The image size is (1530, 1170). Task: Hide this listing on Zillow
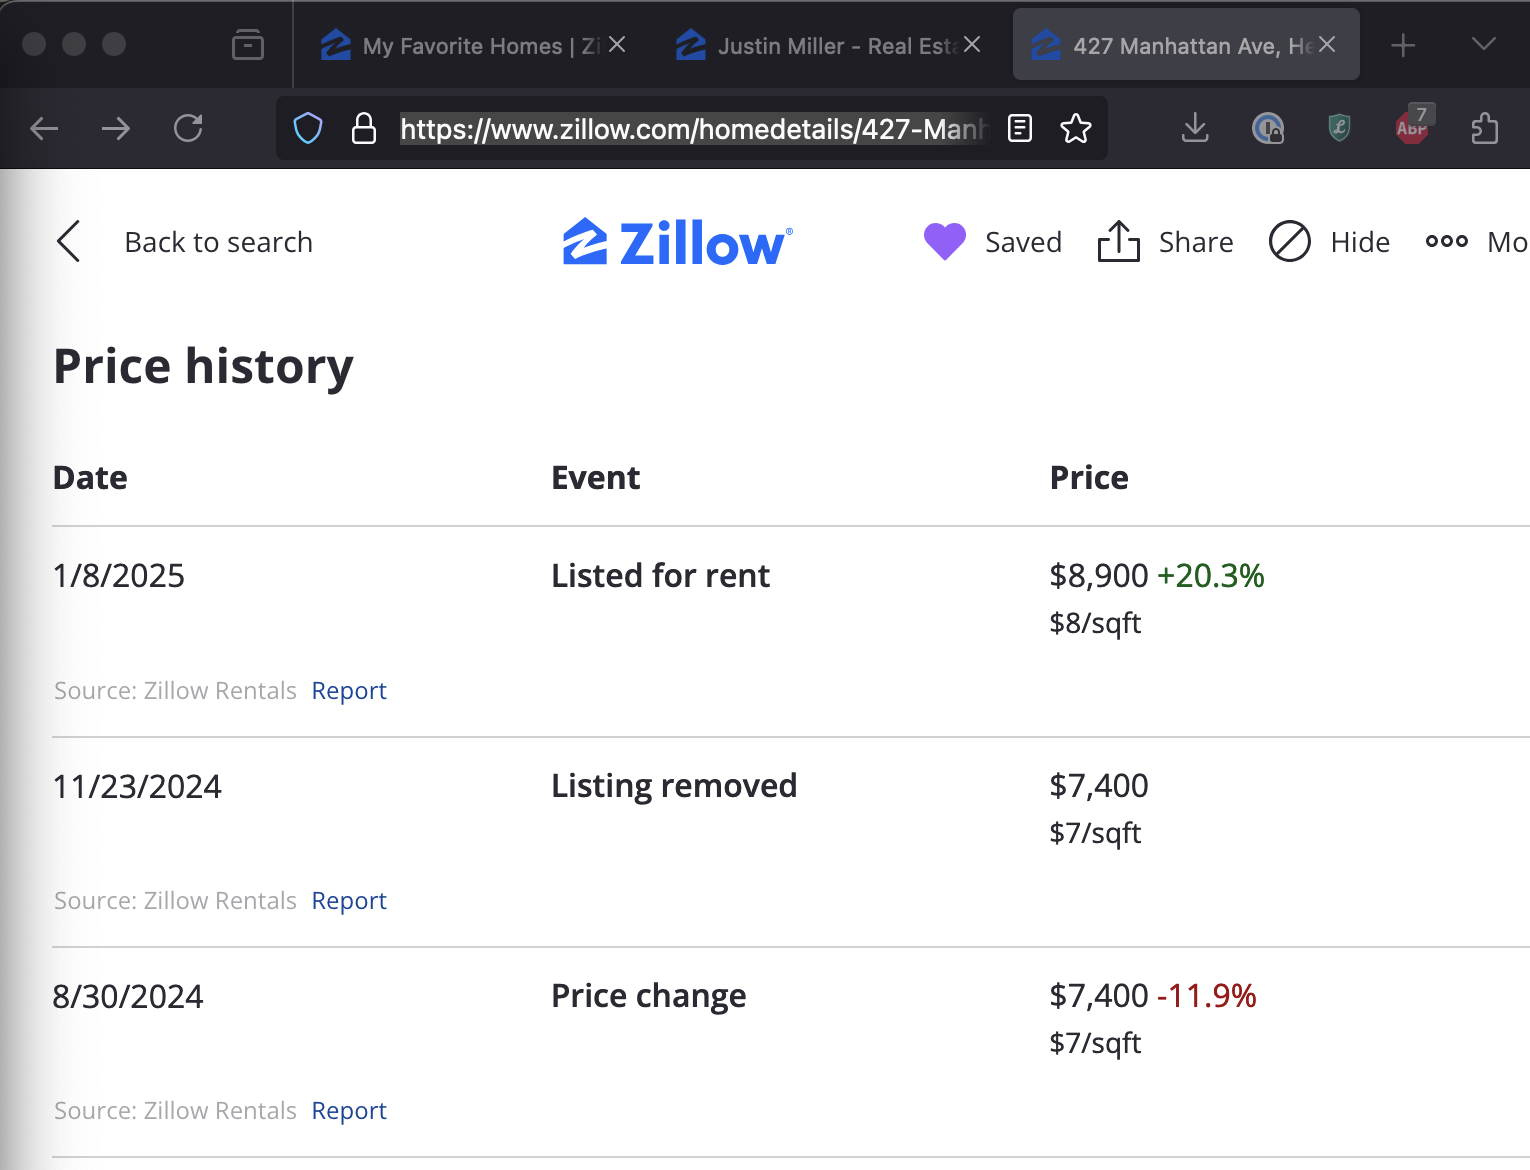tap(1330, 241)
